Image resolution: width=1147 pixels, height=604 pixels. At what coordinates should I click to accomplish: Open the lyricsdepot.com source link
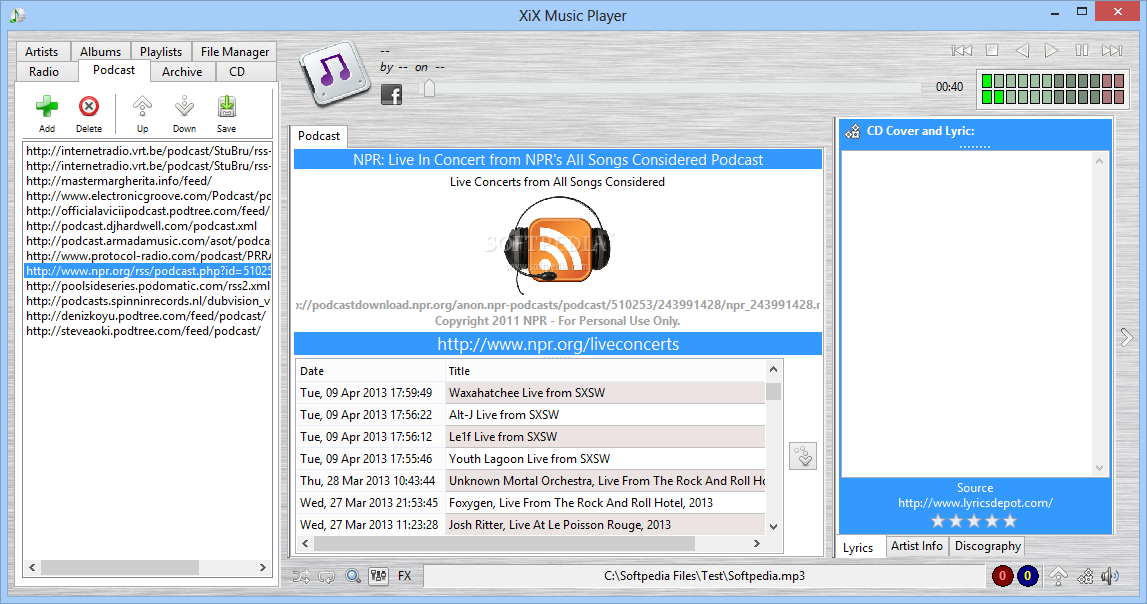pos(975,503)
